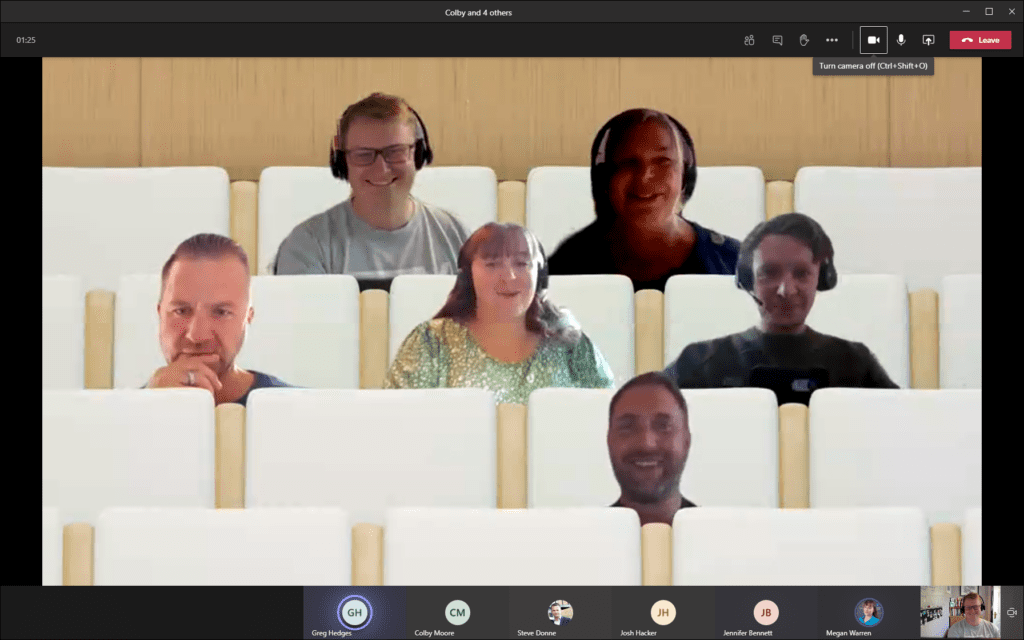Viewport: 1024px width, 640px height.
Task: Open the meeting chat icon
Action: click(x=777, y=40)
